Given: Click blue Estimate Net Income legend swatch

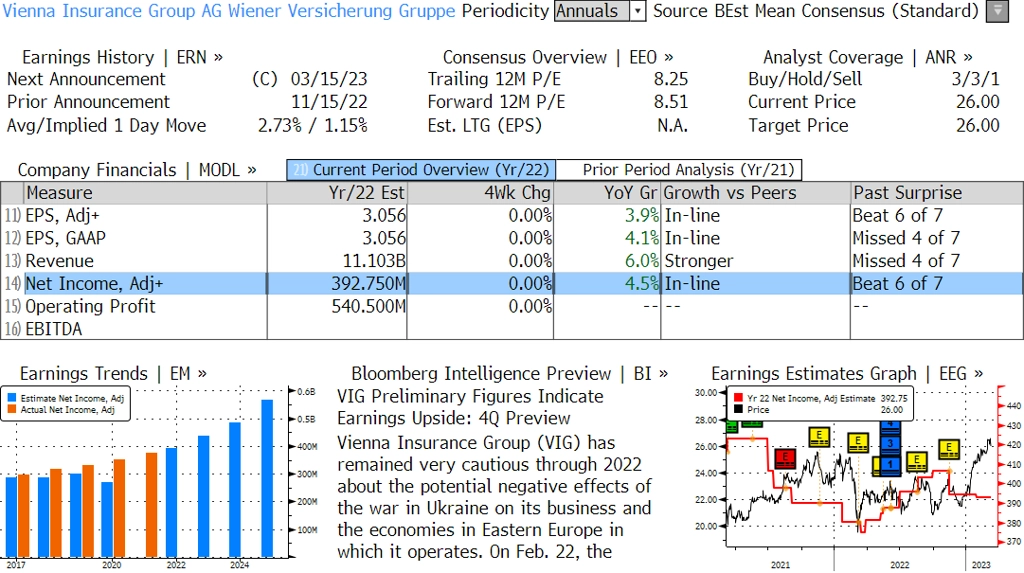Looking at the screenshot, I should (x=12, y=398).
